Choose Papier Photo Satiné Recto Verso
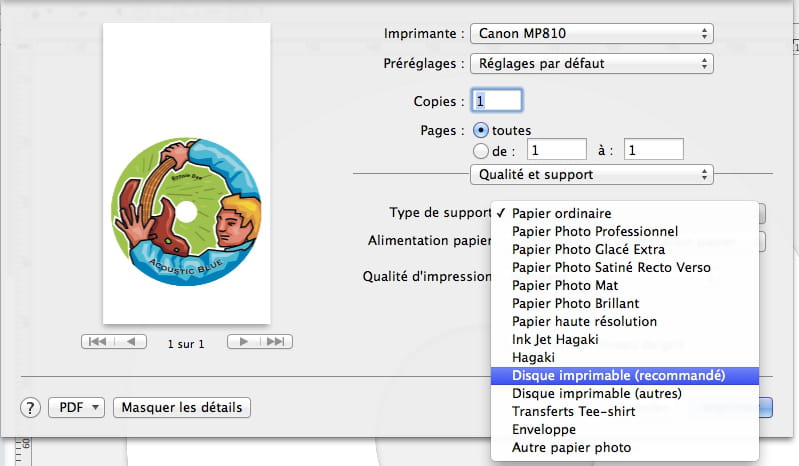Screen dimensions: 799x466 [x=625, y=267]
